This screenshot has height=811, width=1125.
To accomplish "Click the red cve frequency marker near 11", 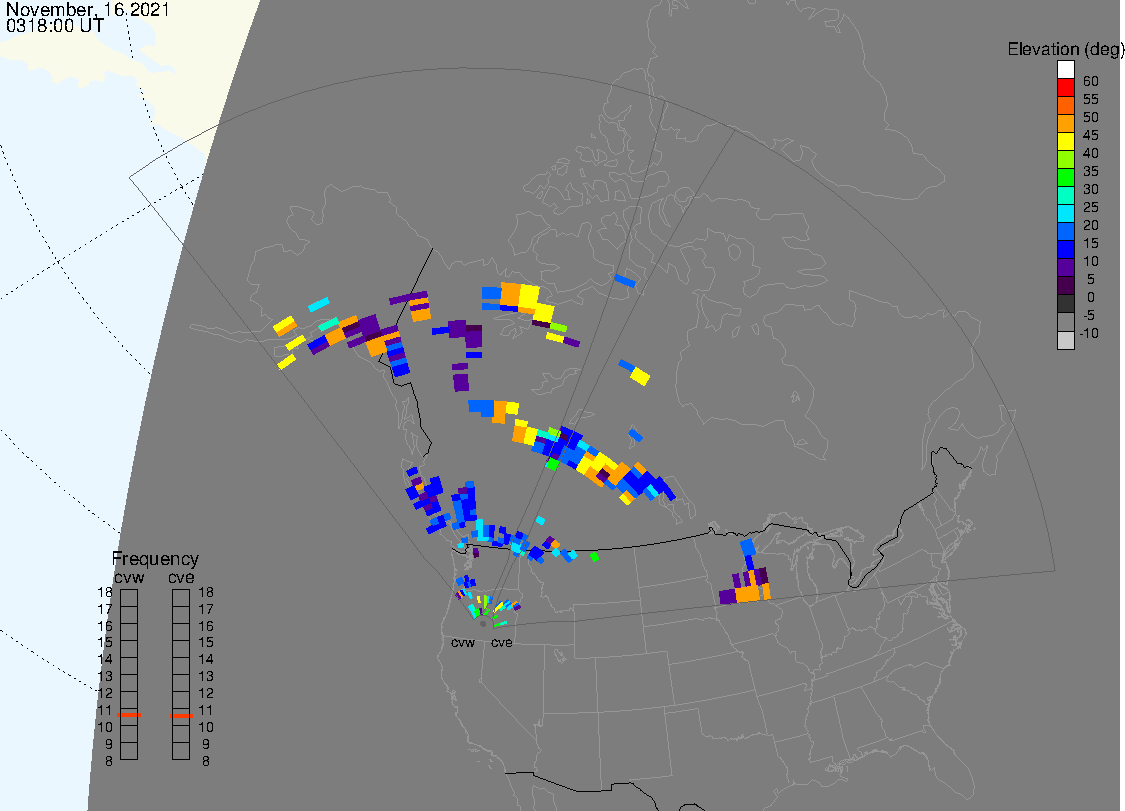I will point(182,716).
